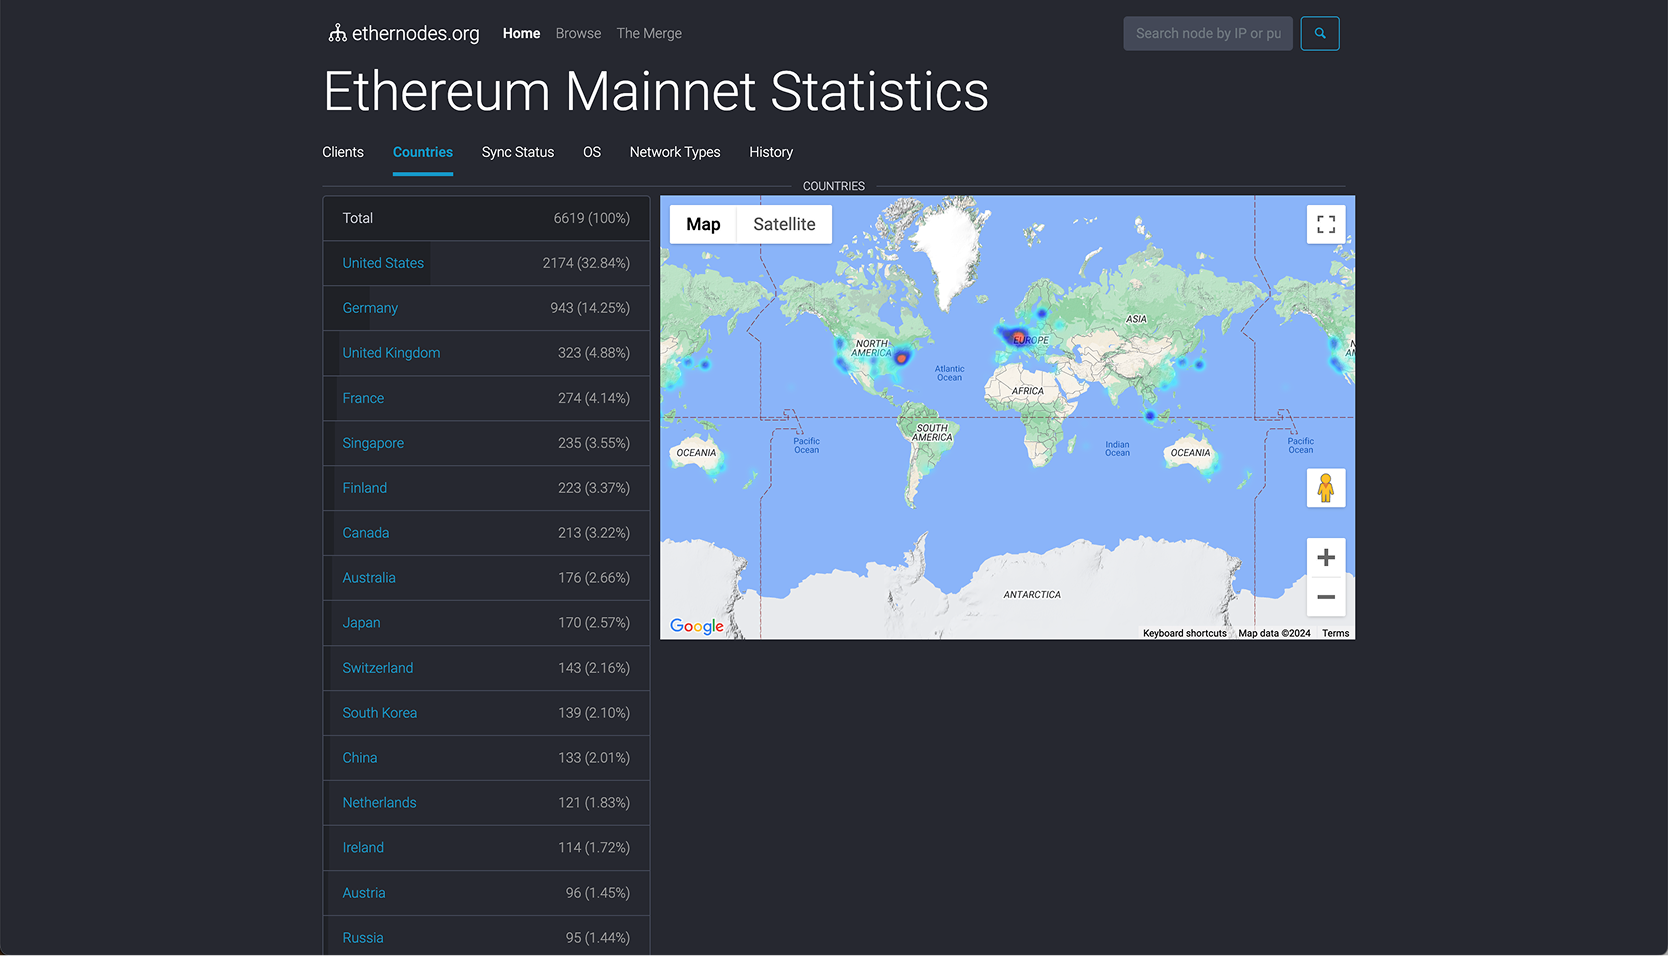Select the Countries tab
1668x956 pixels.
tap(423, 152)
